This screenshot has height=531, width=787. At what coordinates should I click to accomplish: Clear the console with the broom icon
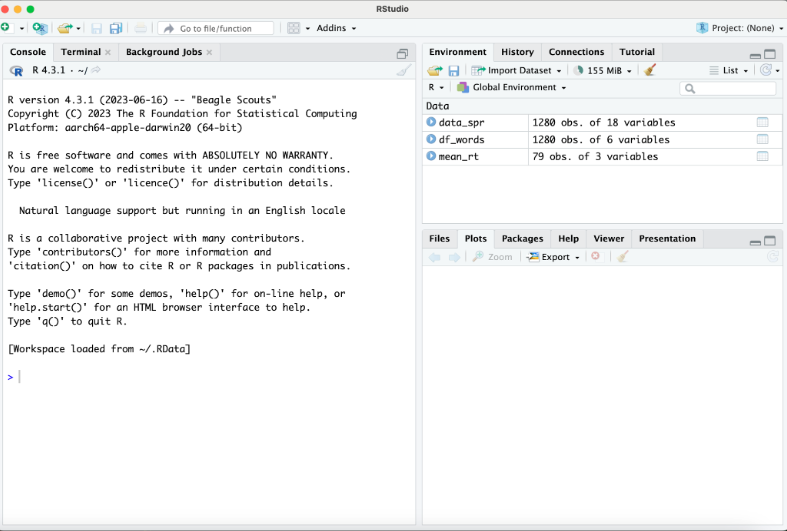(x=404, y=70)
